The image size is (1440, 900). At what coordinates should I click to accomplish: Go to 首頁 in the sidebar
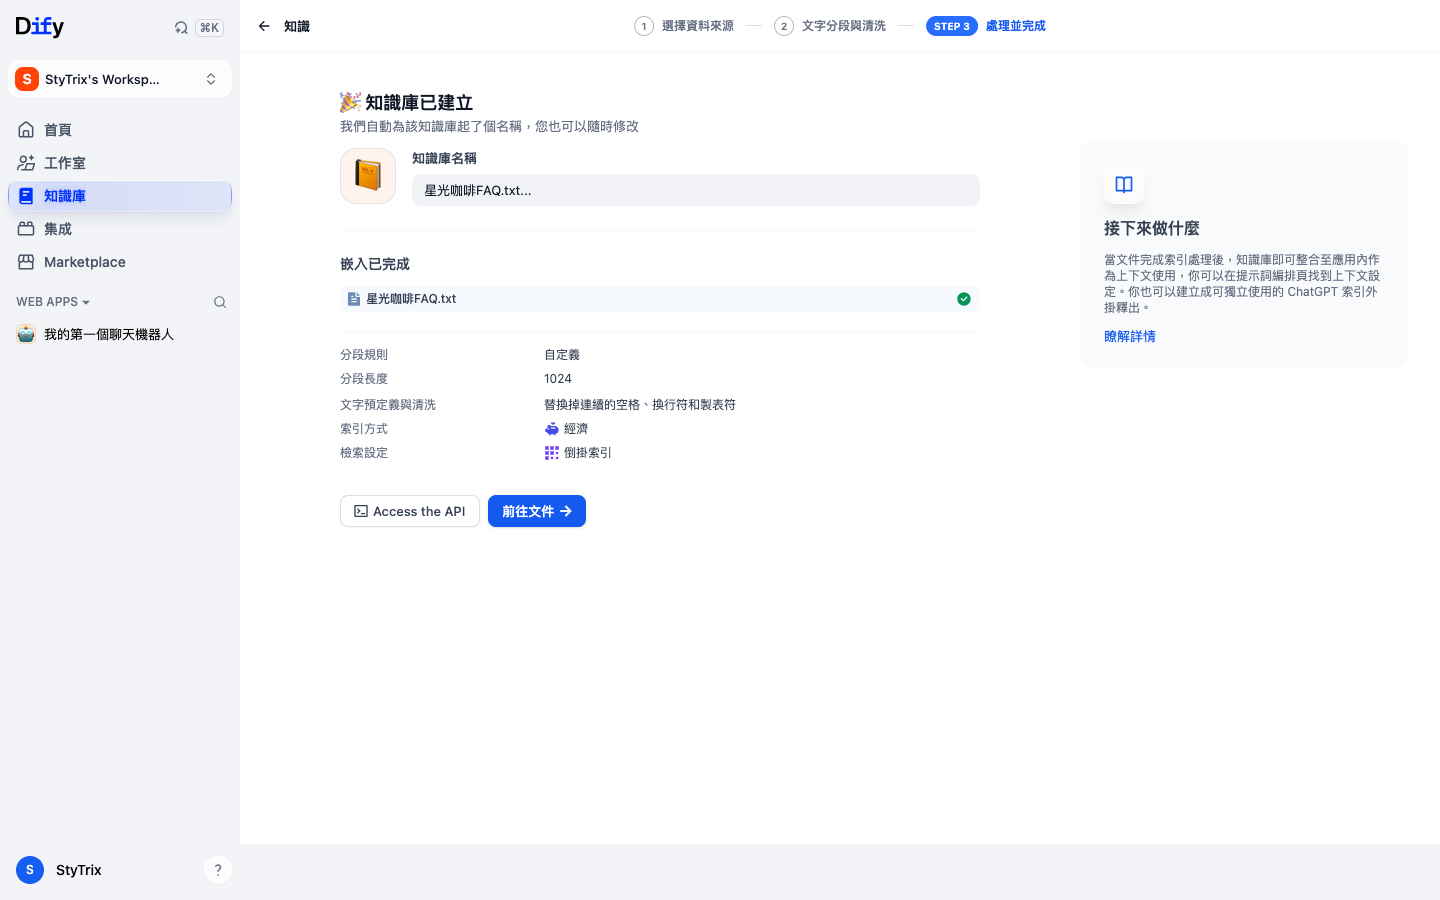click(x=120, y=130)
